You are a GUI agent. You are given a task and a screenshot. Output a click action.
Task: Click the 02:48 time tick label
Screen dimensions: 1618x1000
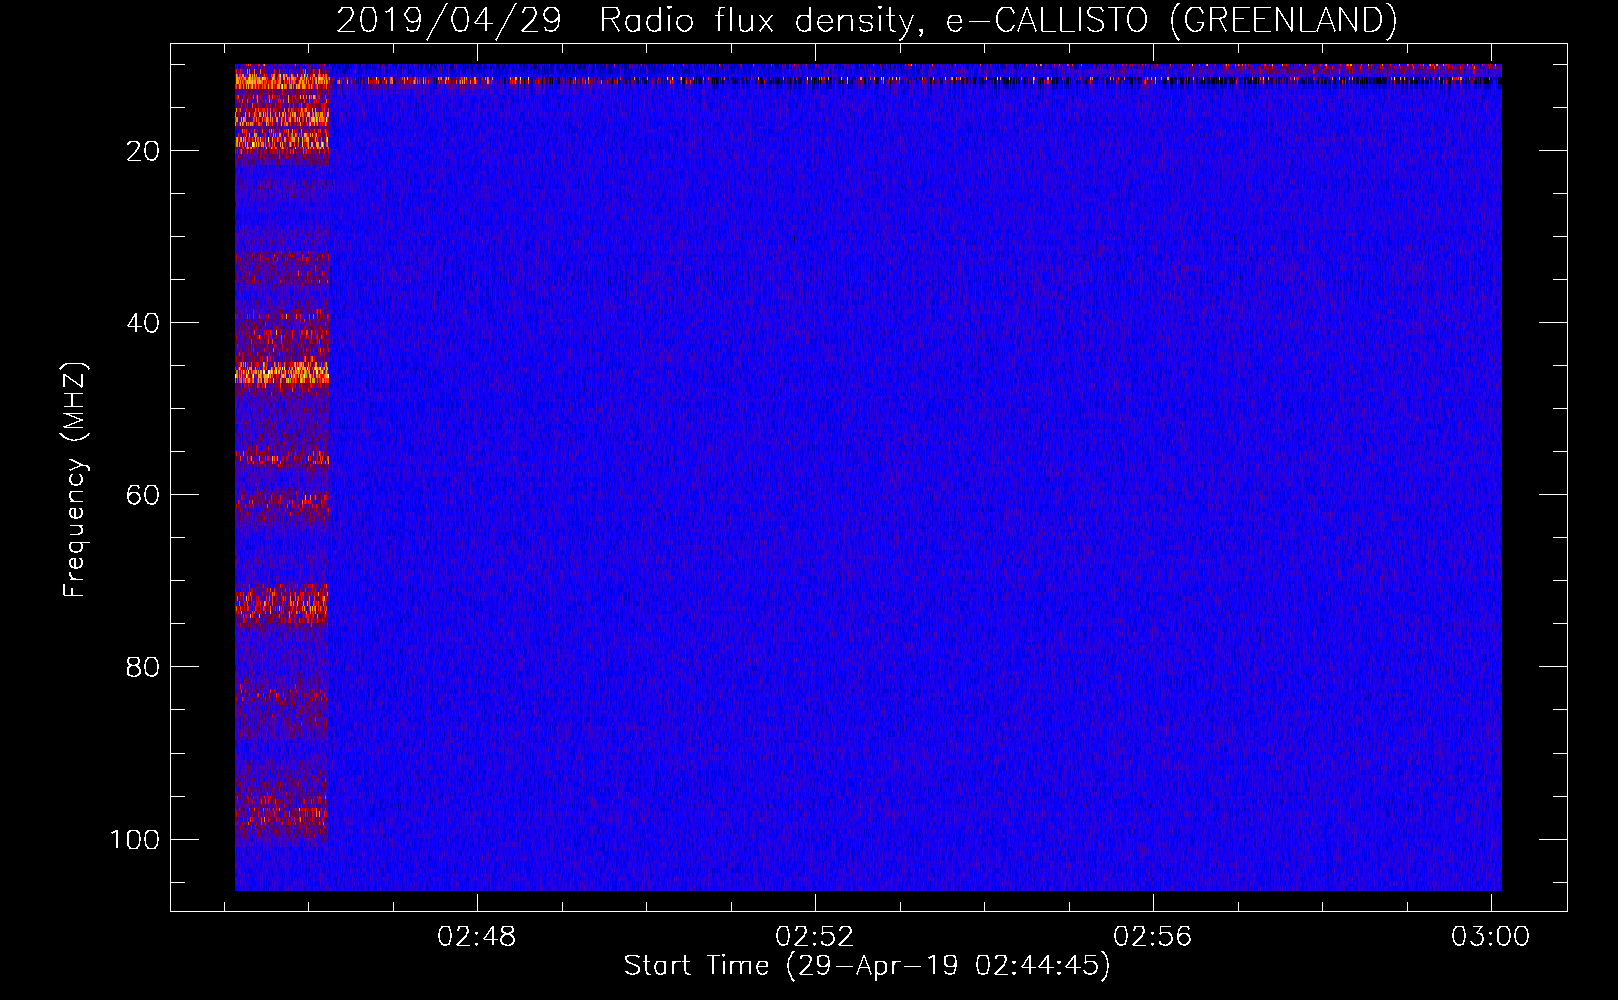point(477,937)
